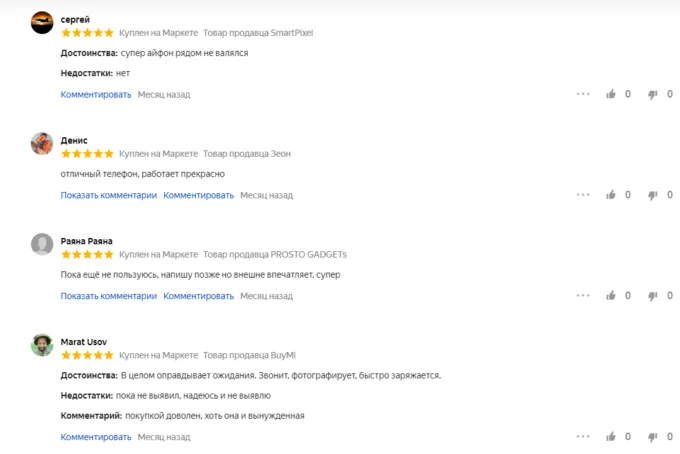Click Комментировать under сергей's review
680x454 pixels.
point(96,94)
